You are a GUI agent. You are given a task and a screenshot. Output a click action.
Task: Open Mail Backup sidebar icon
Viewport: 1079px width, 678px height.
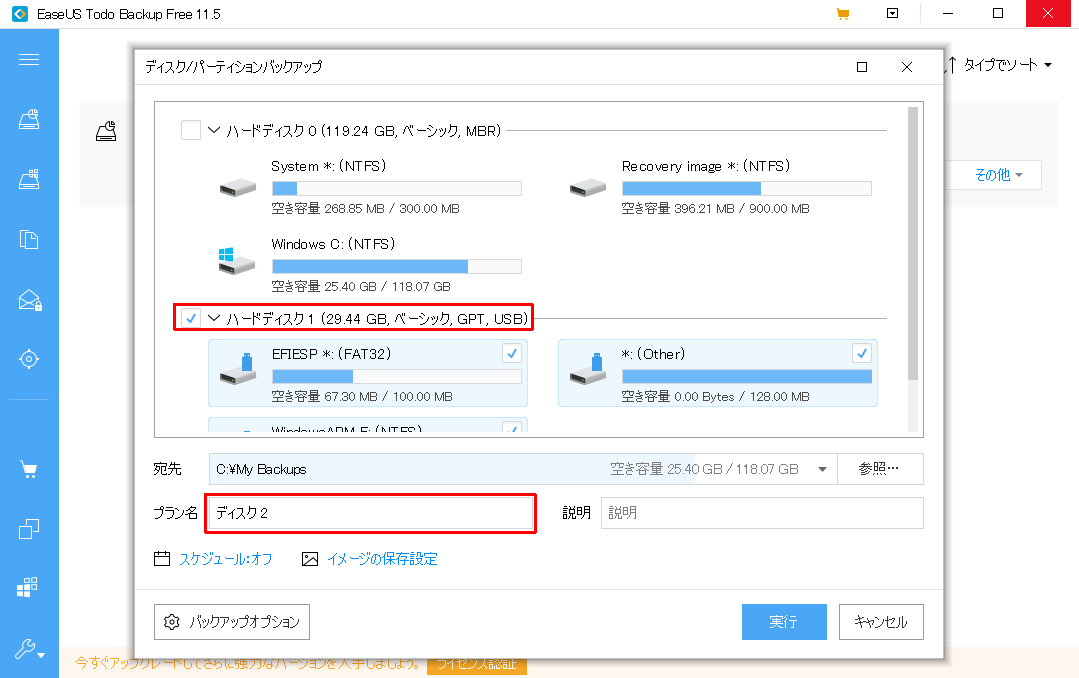click(x=30, y=300)
